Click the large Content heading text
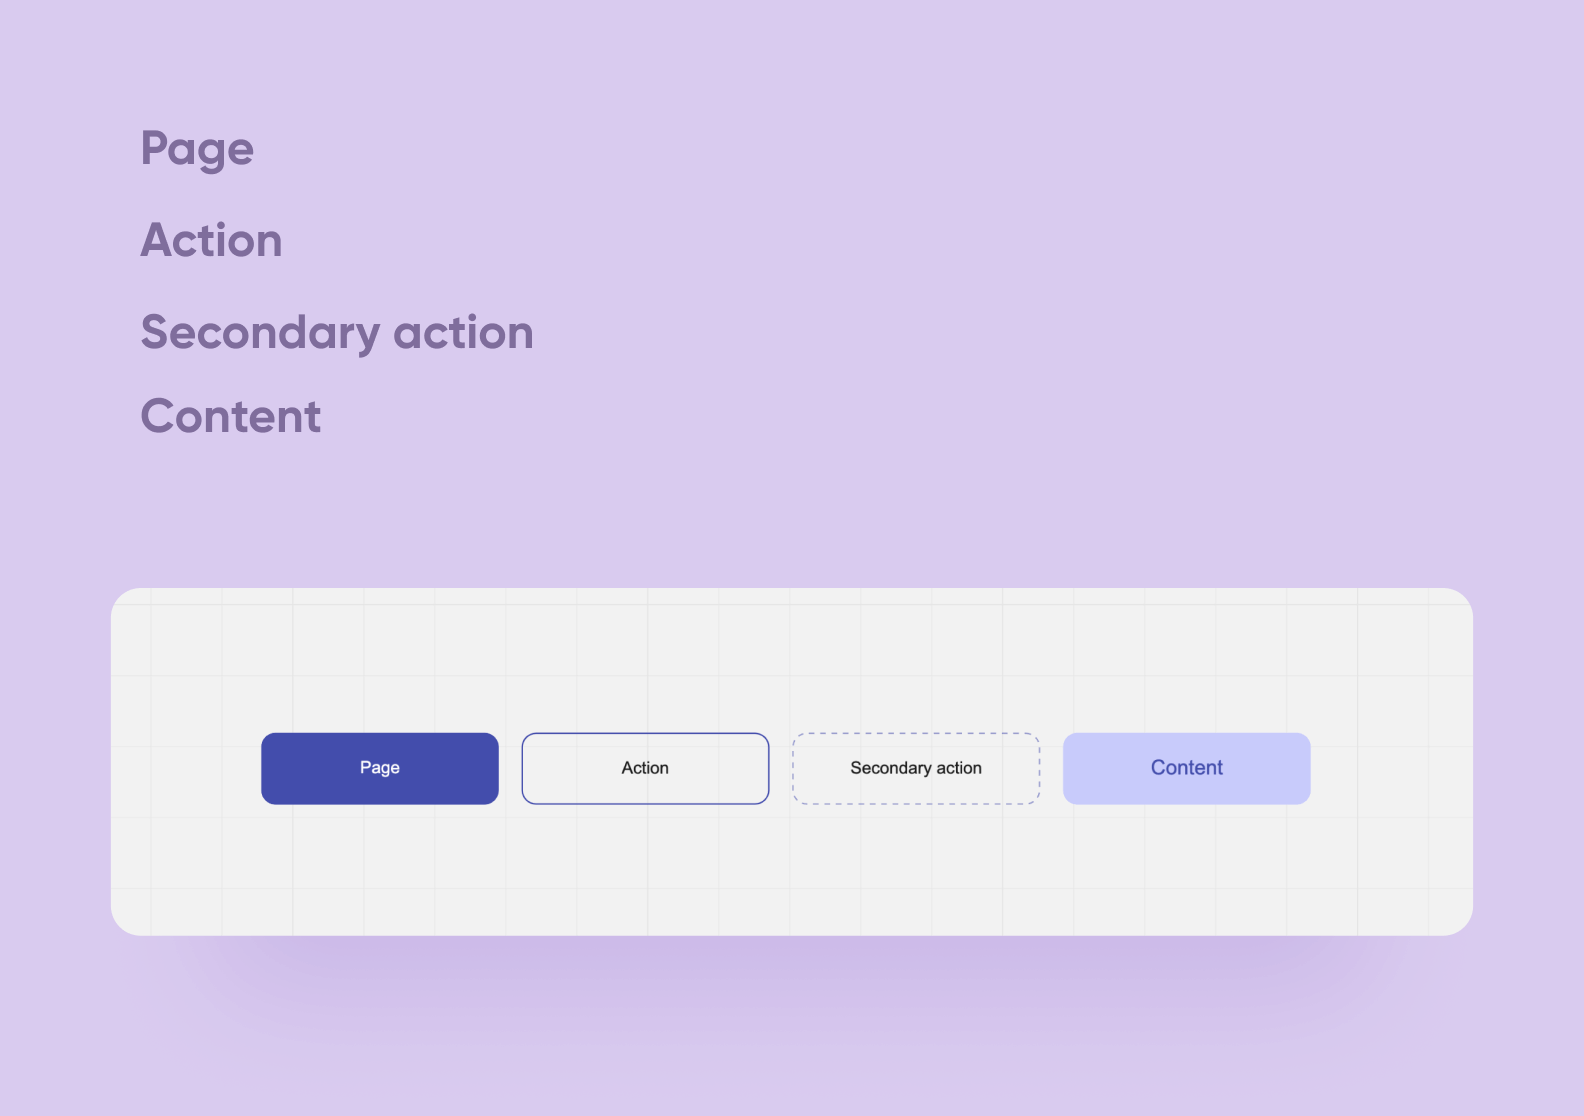The width and height of the screenshot is (1584, 1116). (231, 416)
